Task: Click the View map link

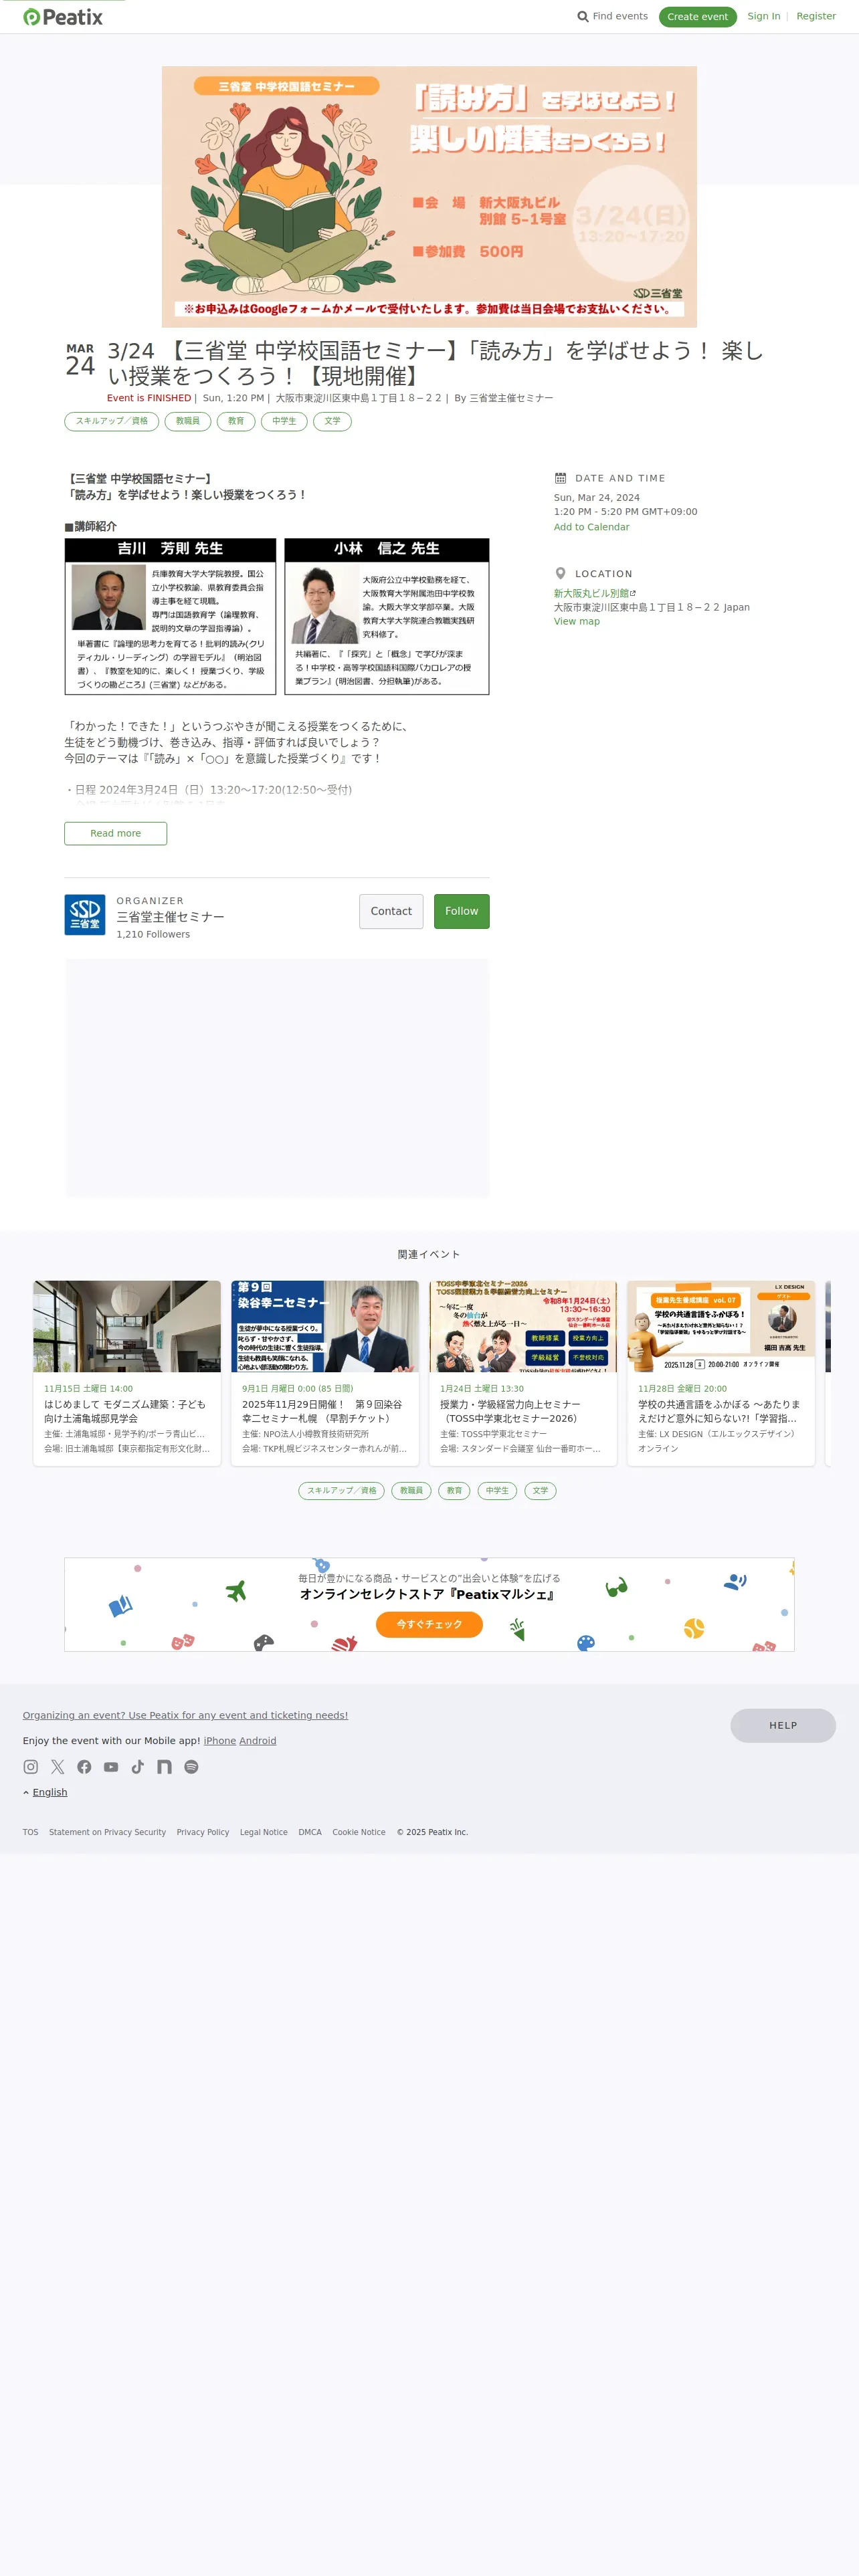Action: 577,621
